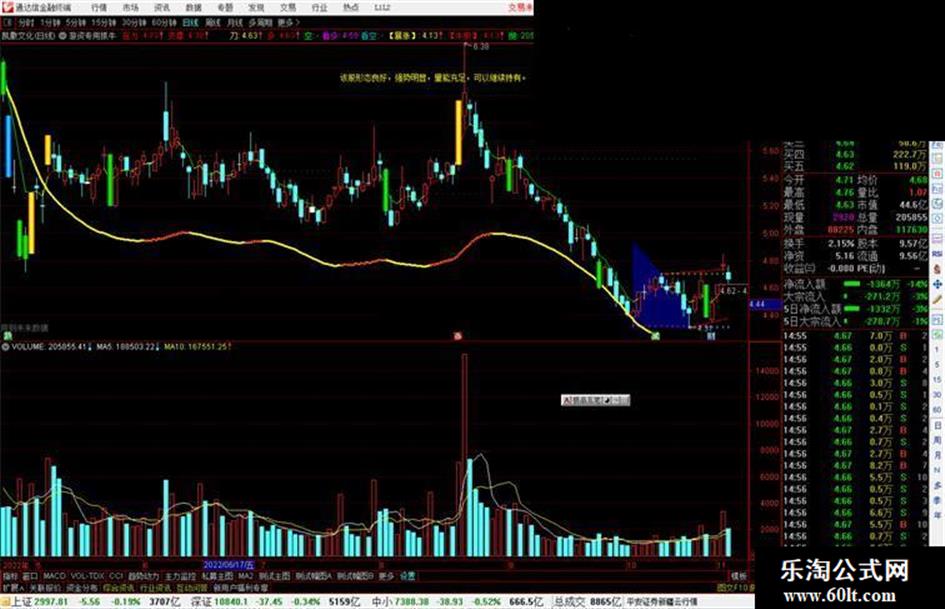Viewport: 945px width, 609px height.
Task: Click the Tongdaxin application logo icon
Action: [x=7, y=7]
